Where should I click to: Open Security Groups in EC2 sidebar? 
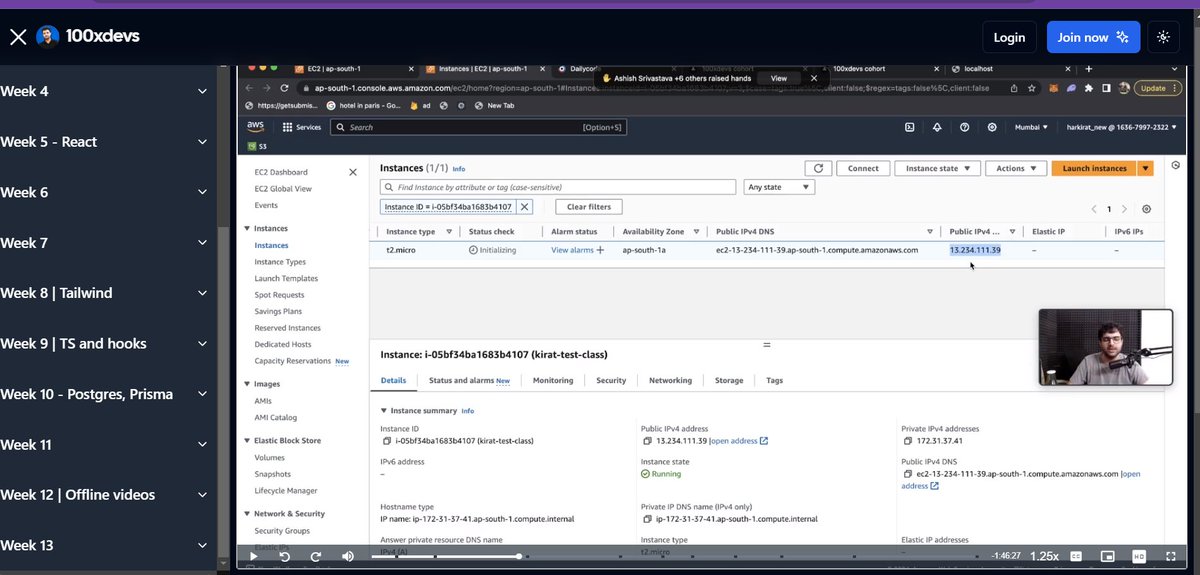[x=282, y=531]
